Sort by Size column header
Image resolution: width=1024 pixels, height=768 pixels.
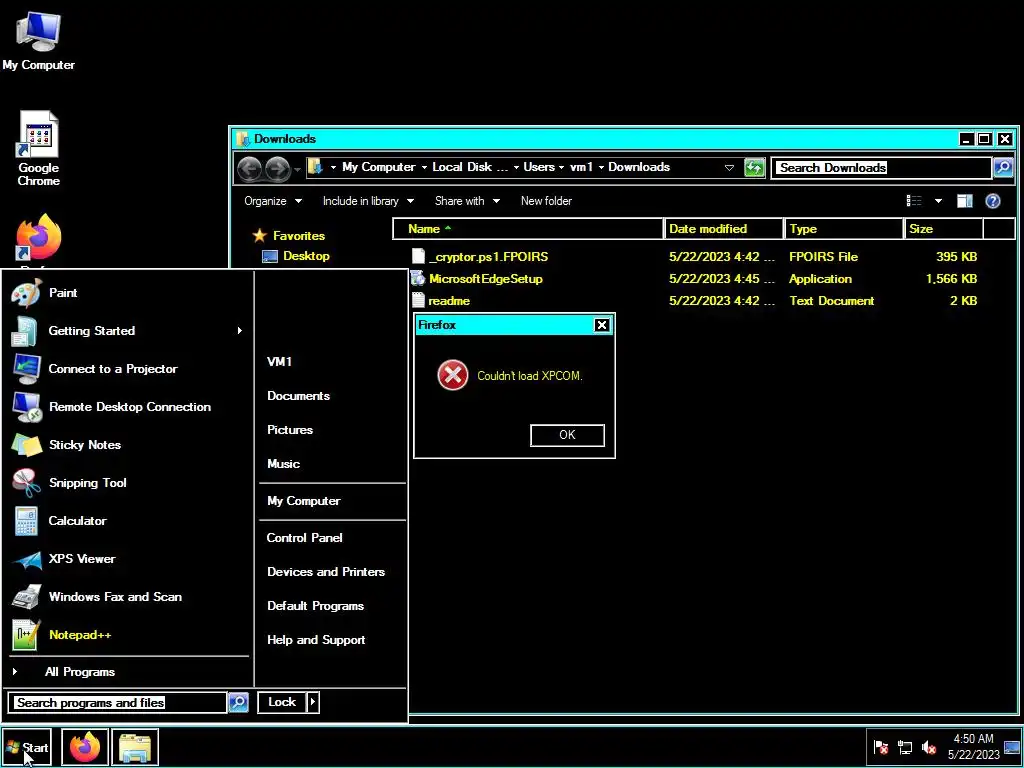tap(944, 229)
